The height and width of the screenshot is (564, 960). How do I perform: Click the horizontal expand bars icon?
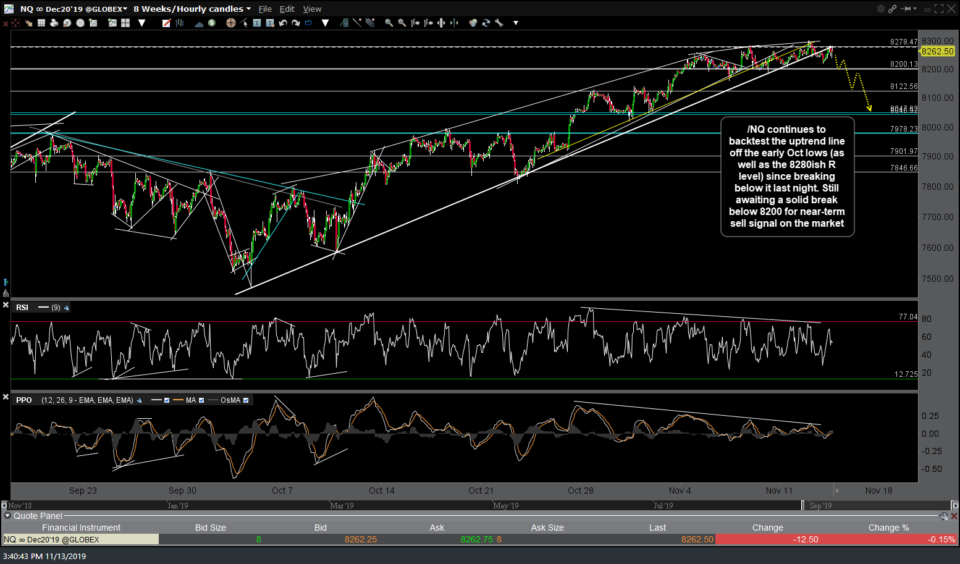(441, 23)
